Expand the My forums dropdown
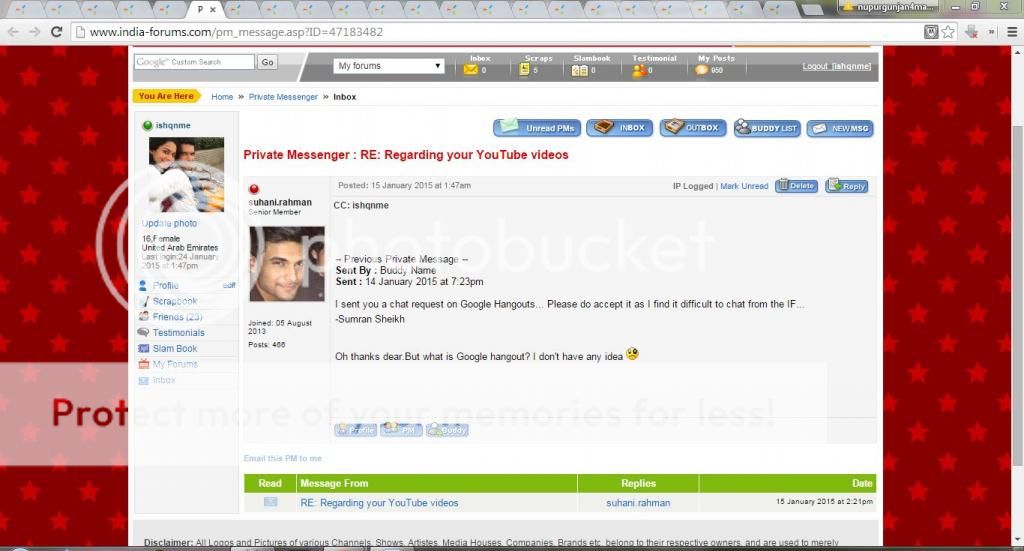Image resolution: width=1024 pixels, height=551 pixels. point(389,66)
